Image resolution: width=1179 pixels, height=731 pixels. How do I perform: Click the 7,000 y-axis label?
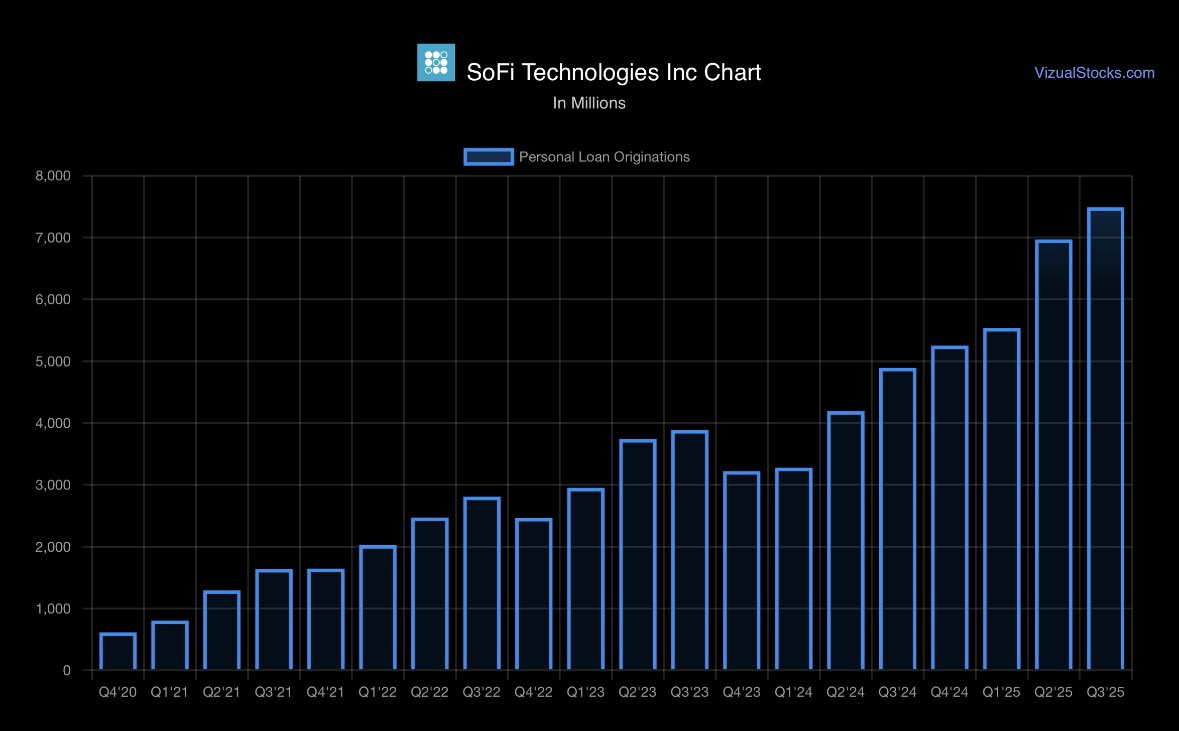click(53, 238)
